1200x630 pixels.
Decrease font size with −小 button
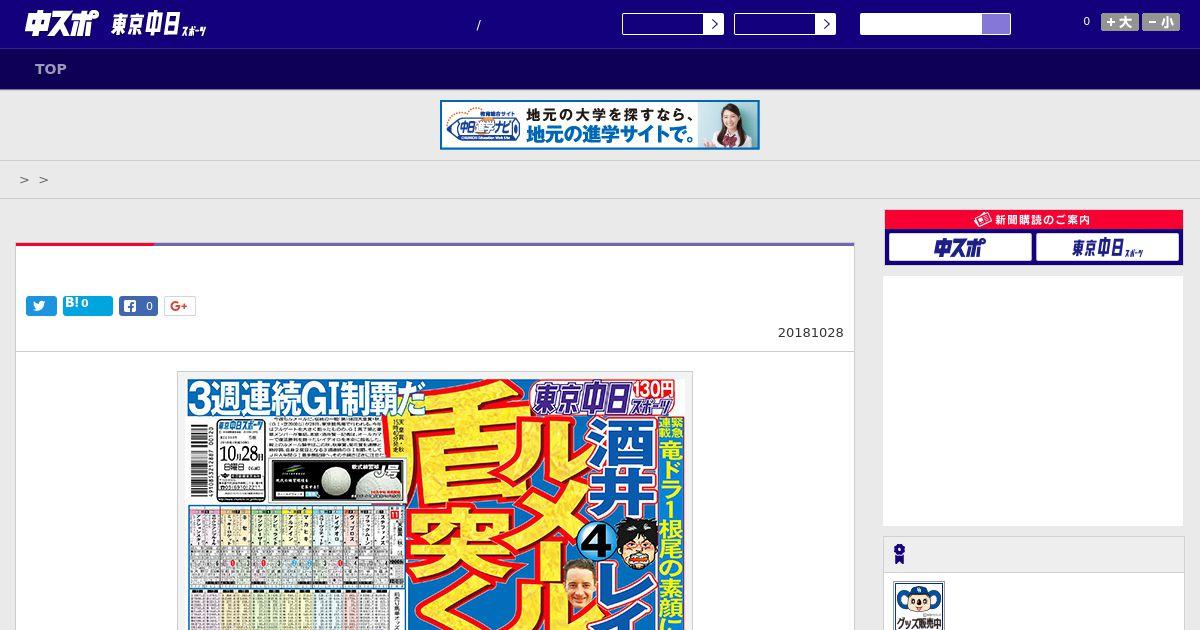click(x=1161, y=22)
